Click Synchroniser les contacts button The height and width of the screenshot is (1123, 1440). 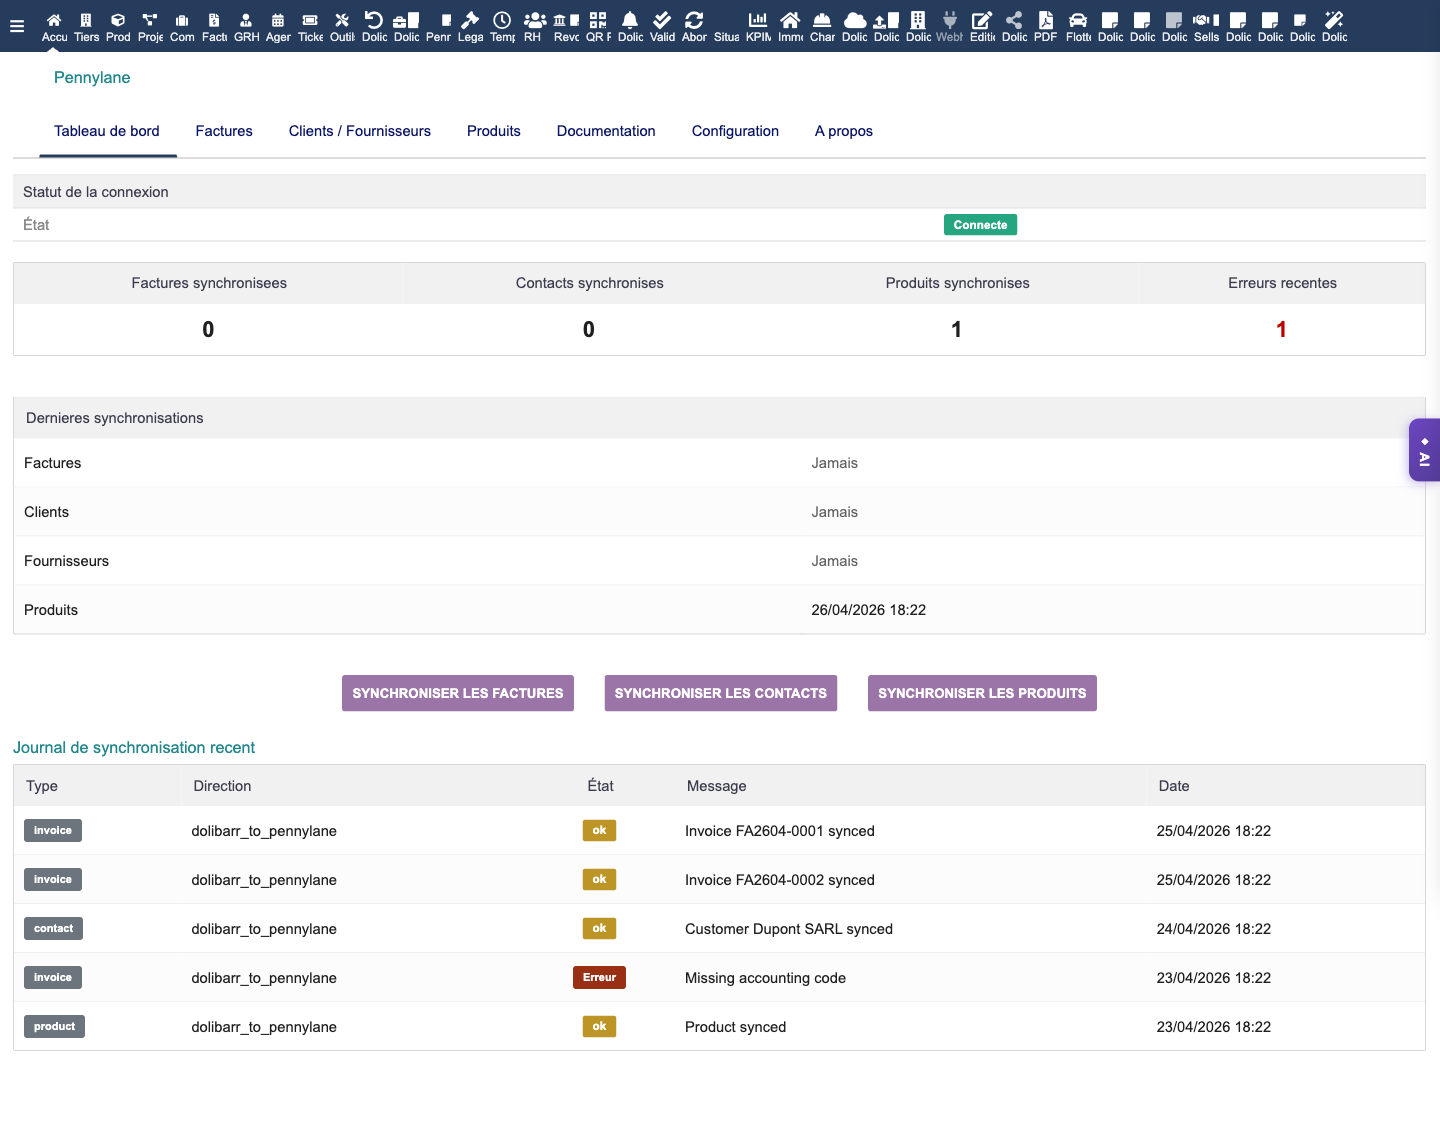[x=721, y=693]
